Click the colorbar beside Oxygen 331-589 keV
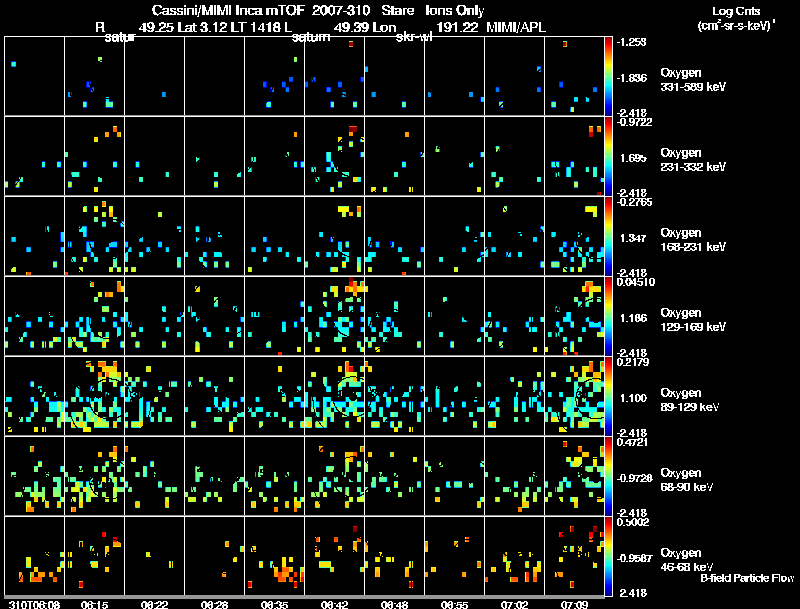Viewport: 800px width, 609px height. [x=608, y=76]
